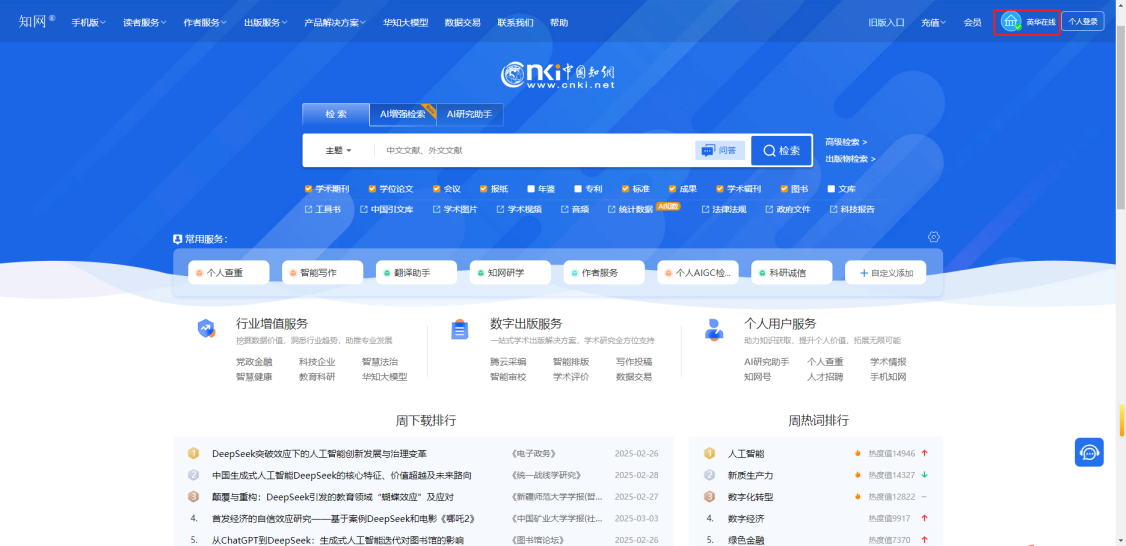
Task: Open the 智能写作 service tile
Action: tap(322, 272)
